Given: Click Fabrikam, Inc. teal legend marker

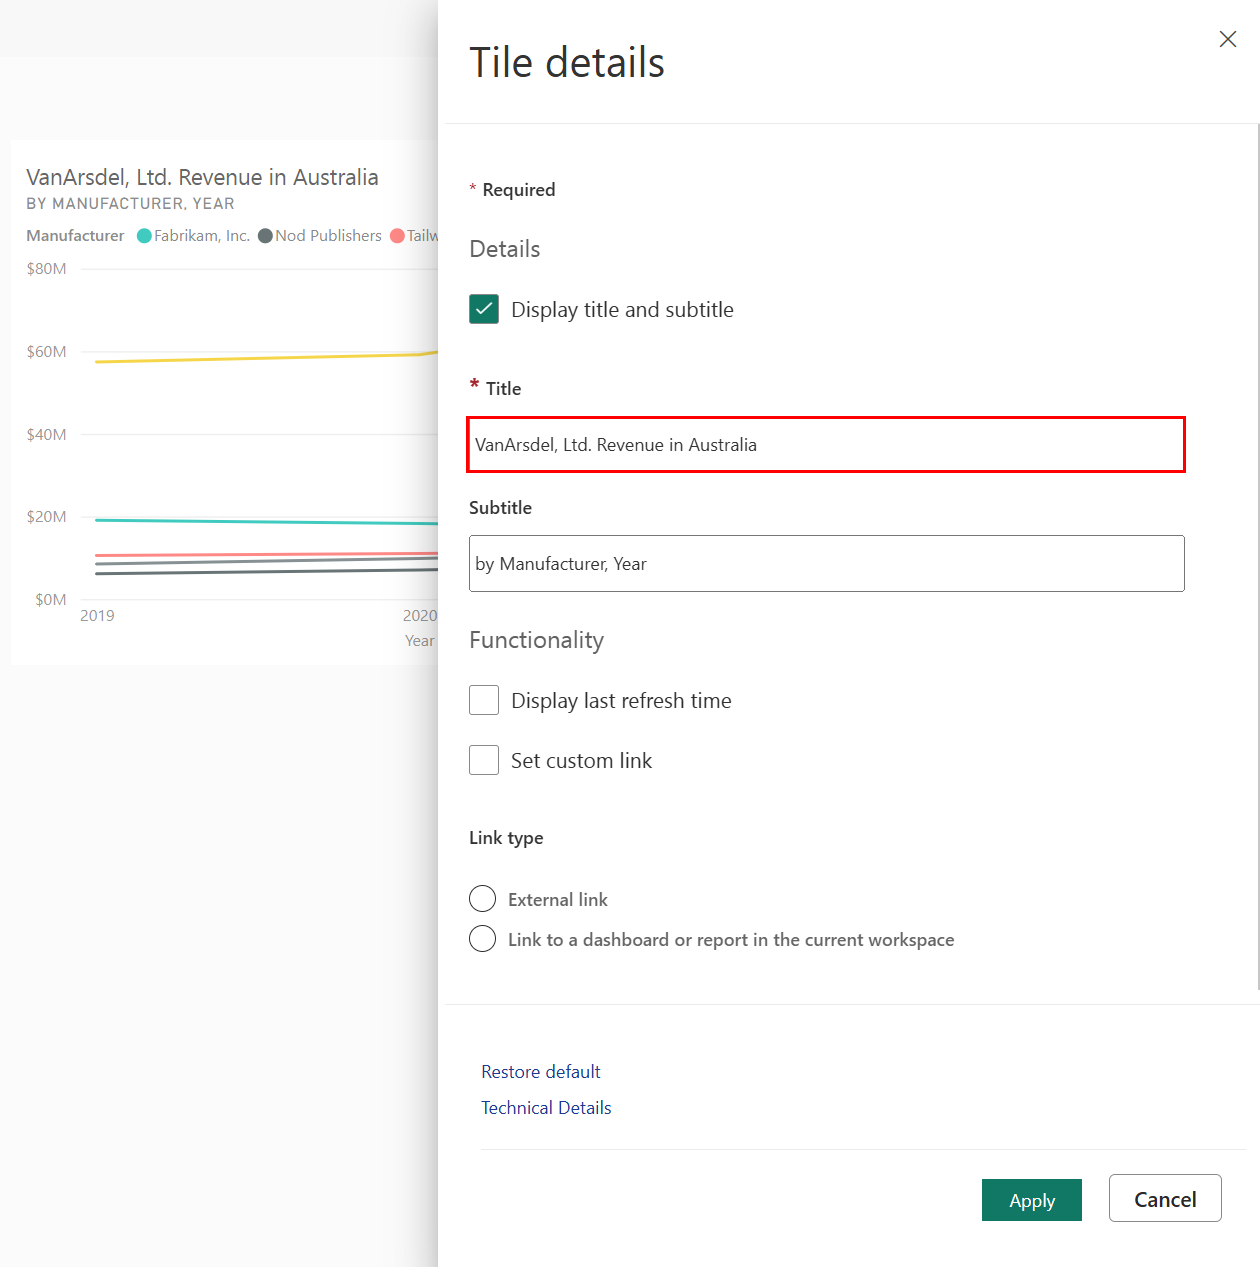Looking at the screenshot, I should (x=144, y=236).
